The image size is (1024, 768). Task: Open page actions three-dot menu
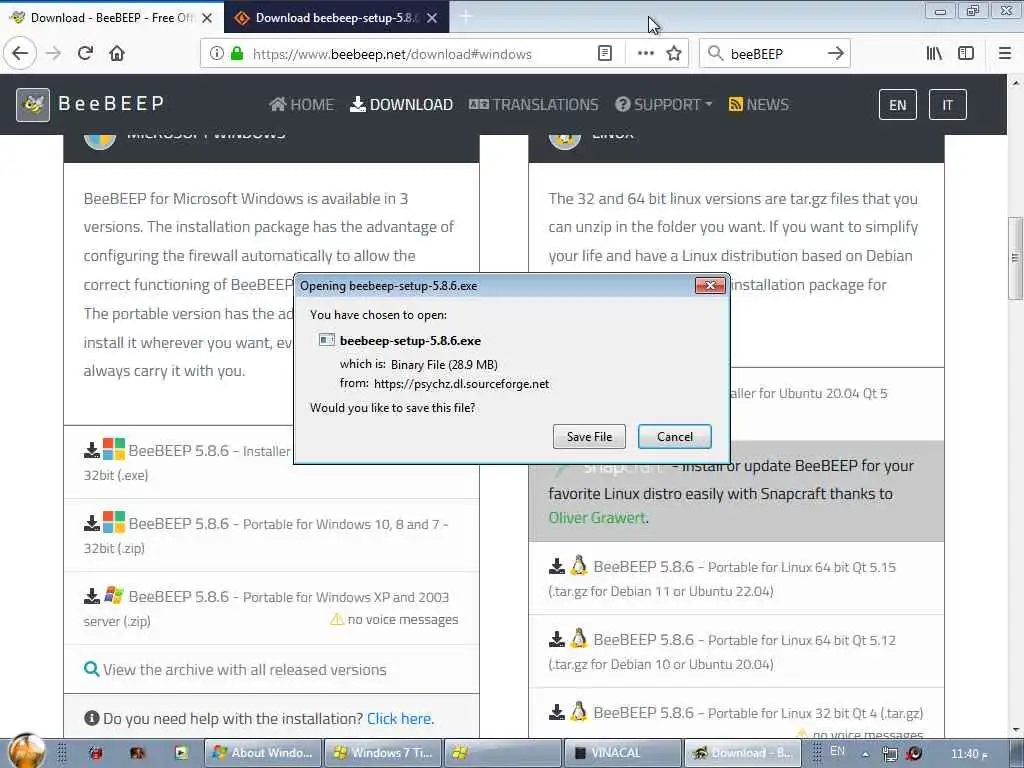pyautogui.click(x=645, y=54)
